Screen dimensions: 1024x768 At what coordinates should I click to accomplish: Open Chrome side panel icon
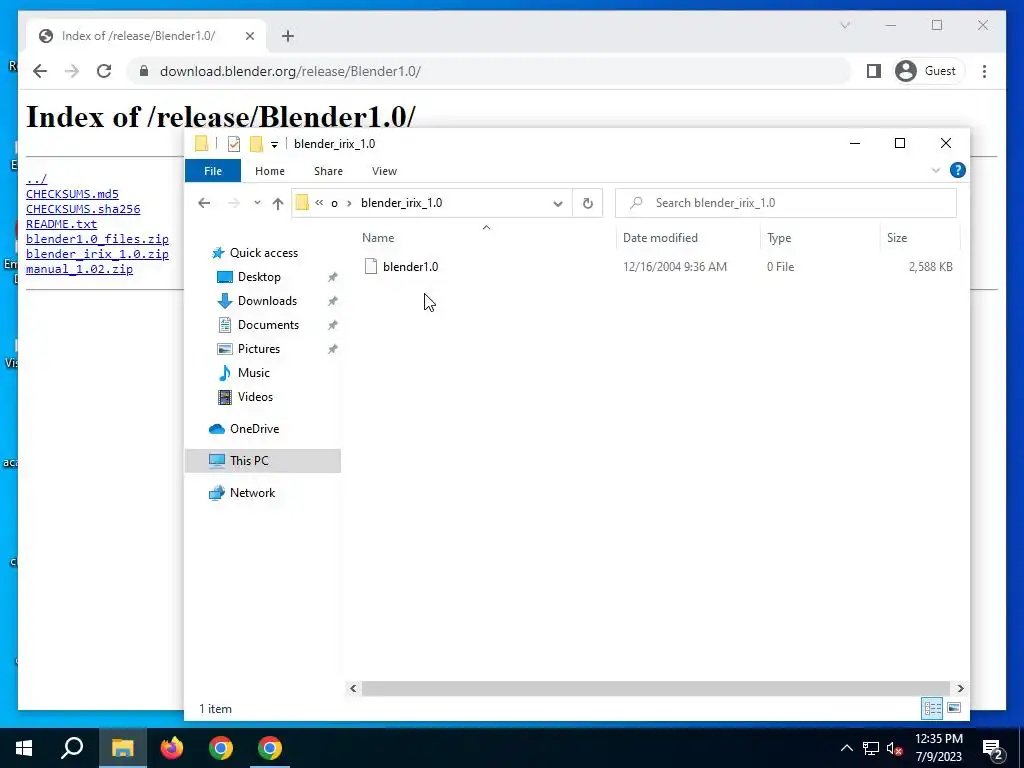coord(874,71)
